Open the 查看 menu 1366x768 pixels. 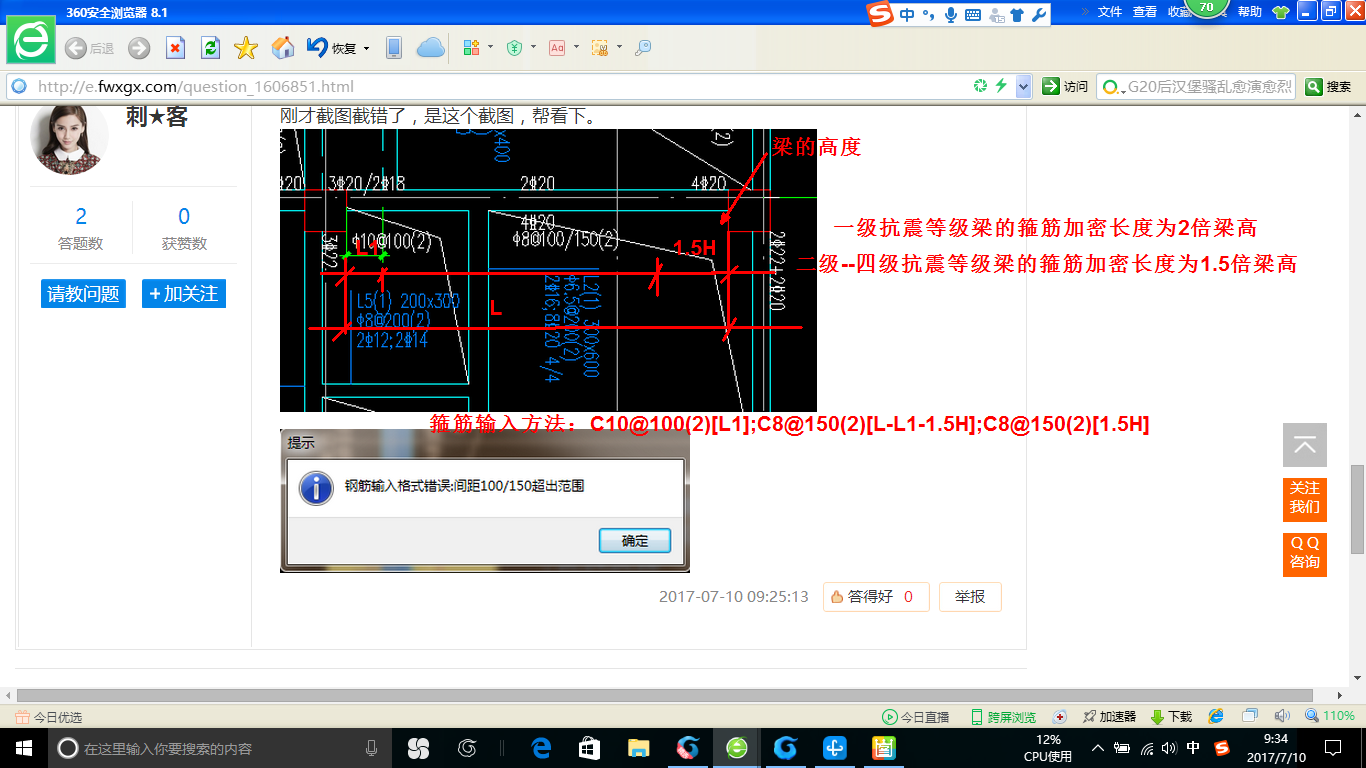click(x=1145, y=12)
